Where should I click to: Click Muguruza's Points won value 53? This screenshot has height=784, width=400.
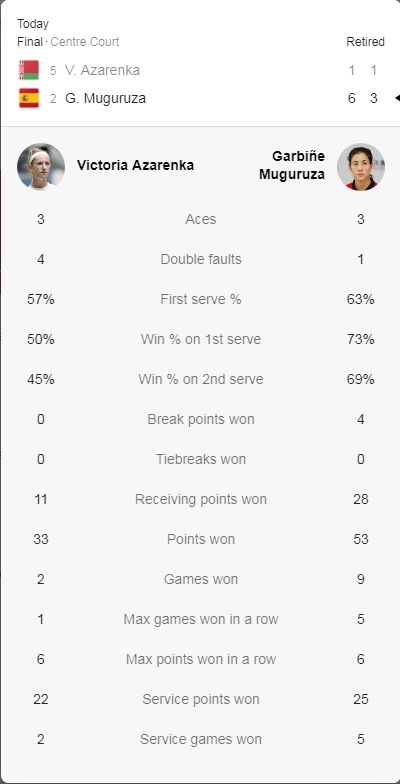(x=360, y=539)
